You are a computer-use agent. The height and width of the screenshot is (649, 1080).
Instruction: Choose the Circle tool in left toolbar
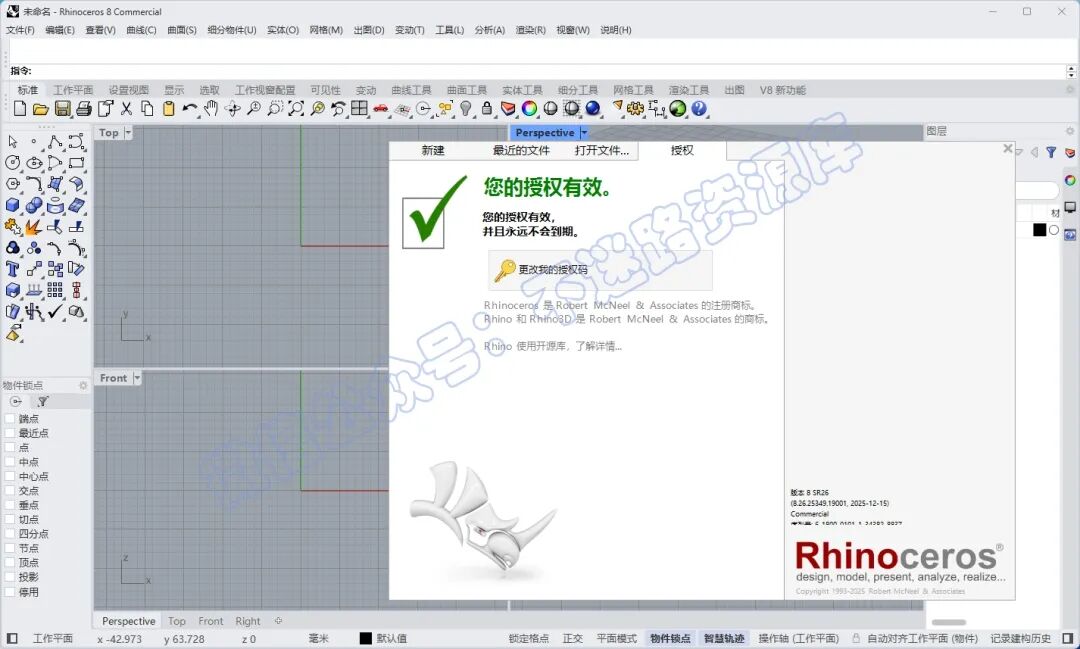(12, 163)
